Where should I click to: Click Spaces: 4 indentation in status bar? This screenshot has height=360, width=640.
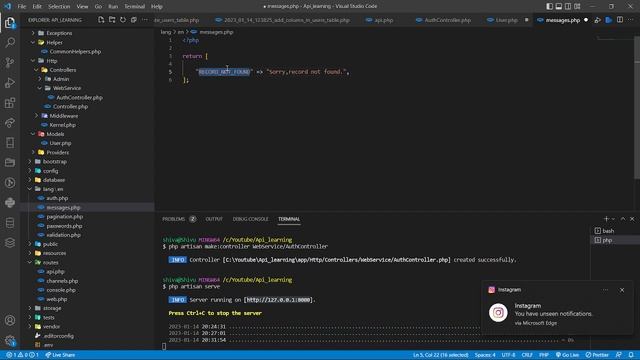coord(485,355)
